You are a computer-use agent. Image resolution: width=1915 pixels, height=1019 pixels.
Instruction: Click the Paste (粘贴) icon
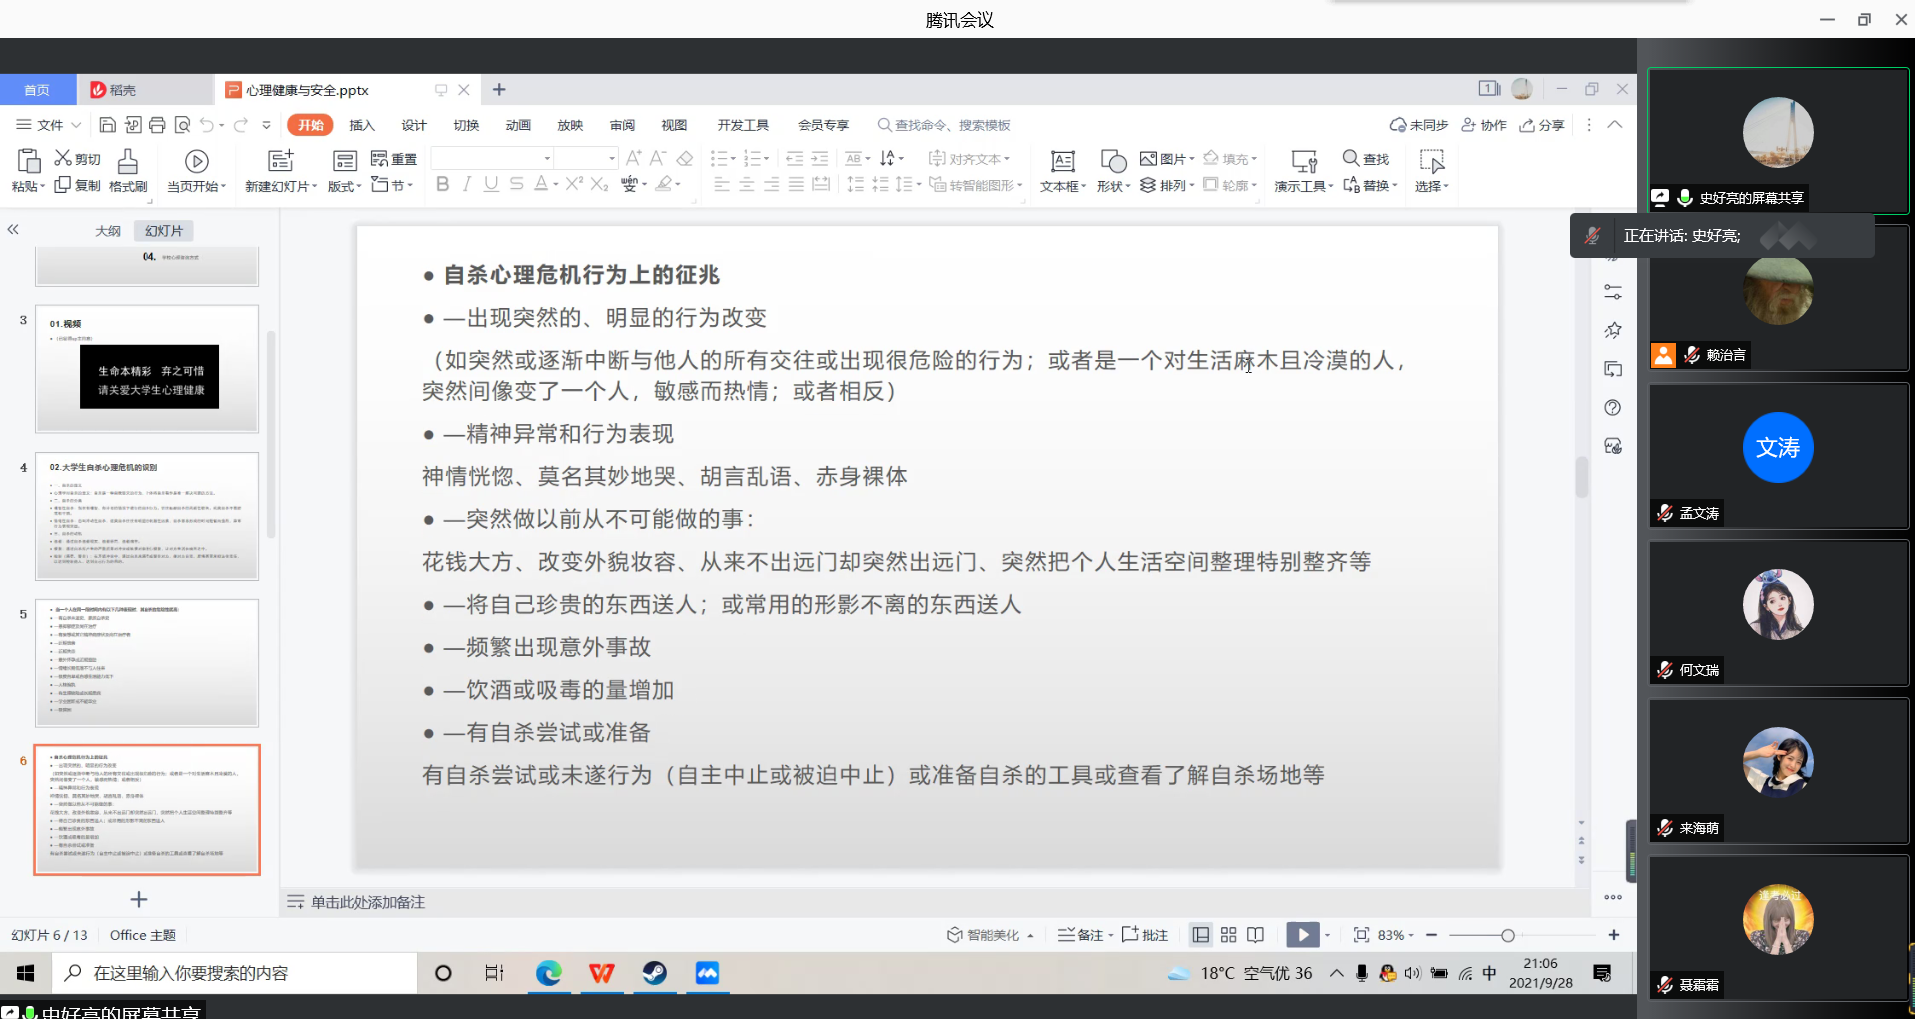pos(29,161)
